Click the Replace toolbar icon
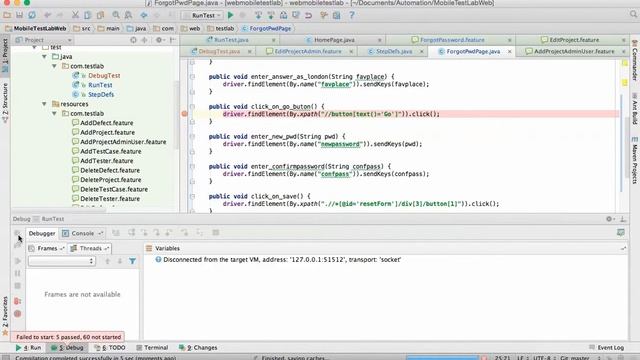Screen dimensions: 640x360 pyautogui.click(x=128, y=16)
